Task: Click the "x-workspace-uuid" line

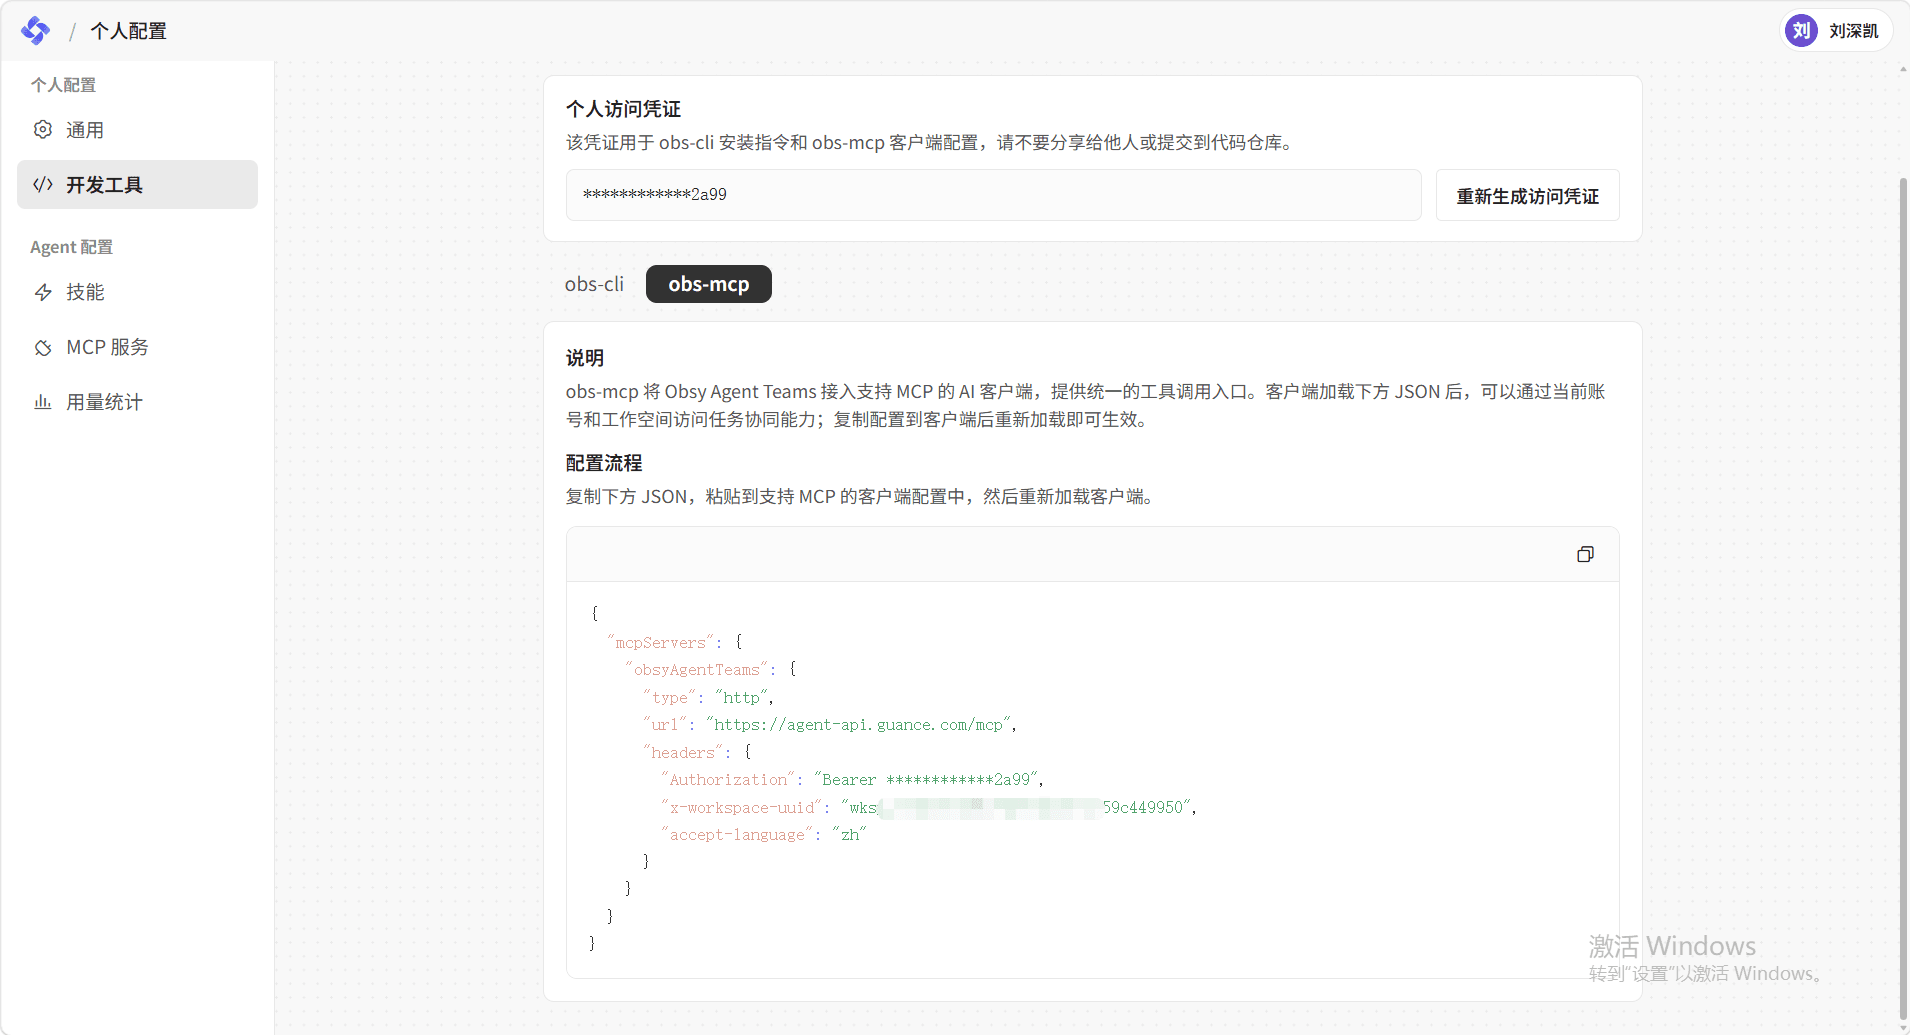Action: pos(929,807)
